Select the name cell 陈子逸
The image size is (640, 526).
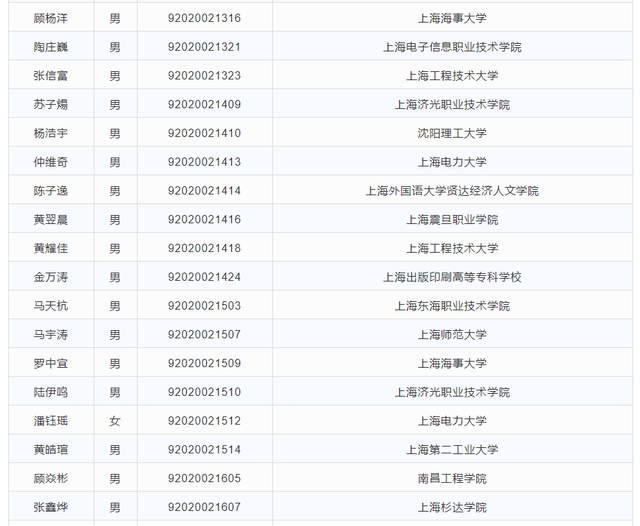tap(51, 191)
